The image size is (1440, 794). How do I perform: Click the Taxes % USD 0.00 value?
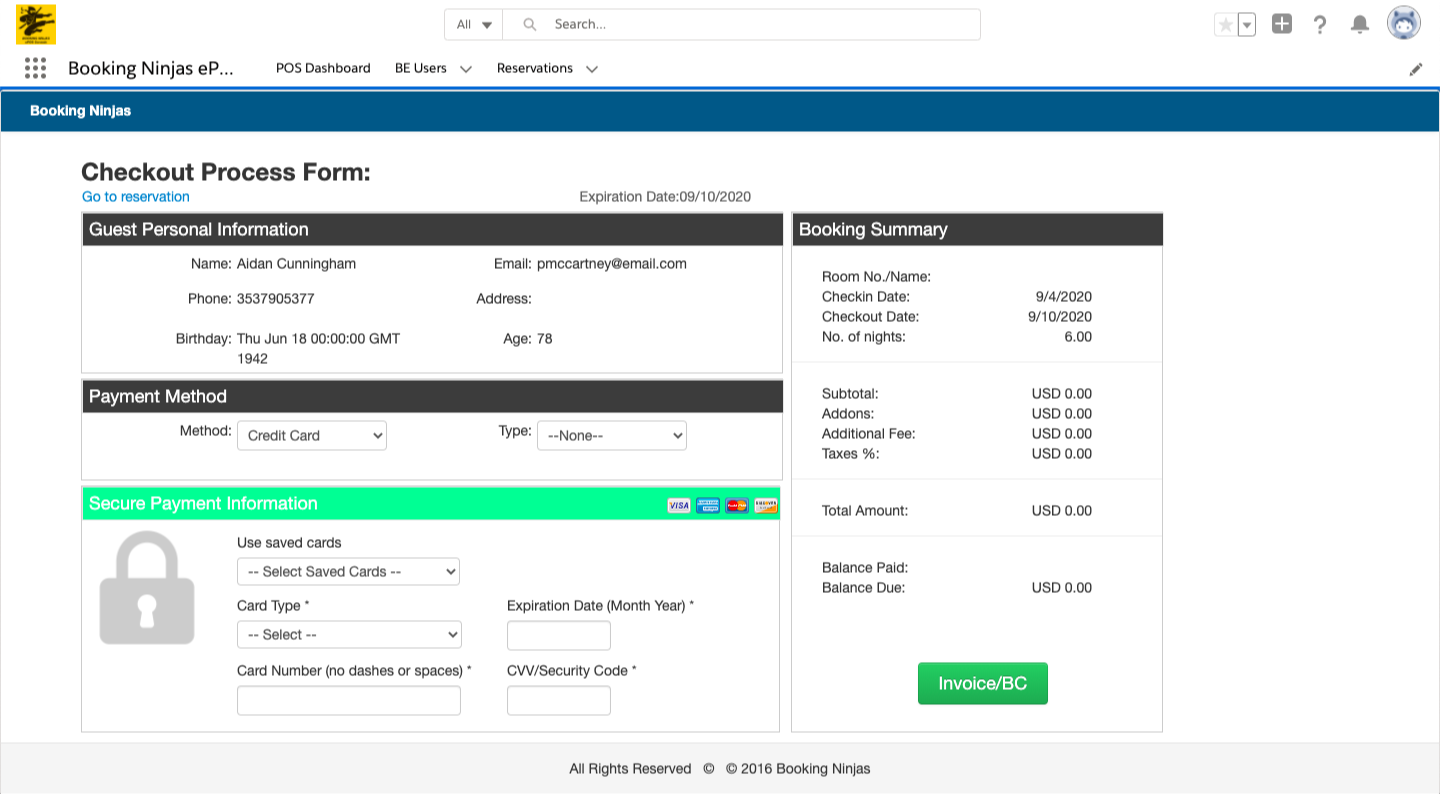[1062, 453]
